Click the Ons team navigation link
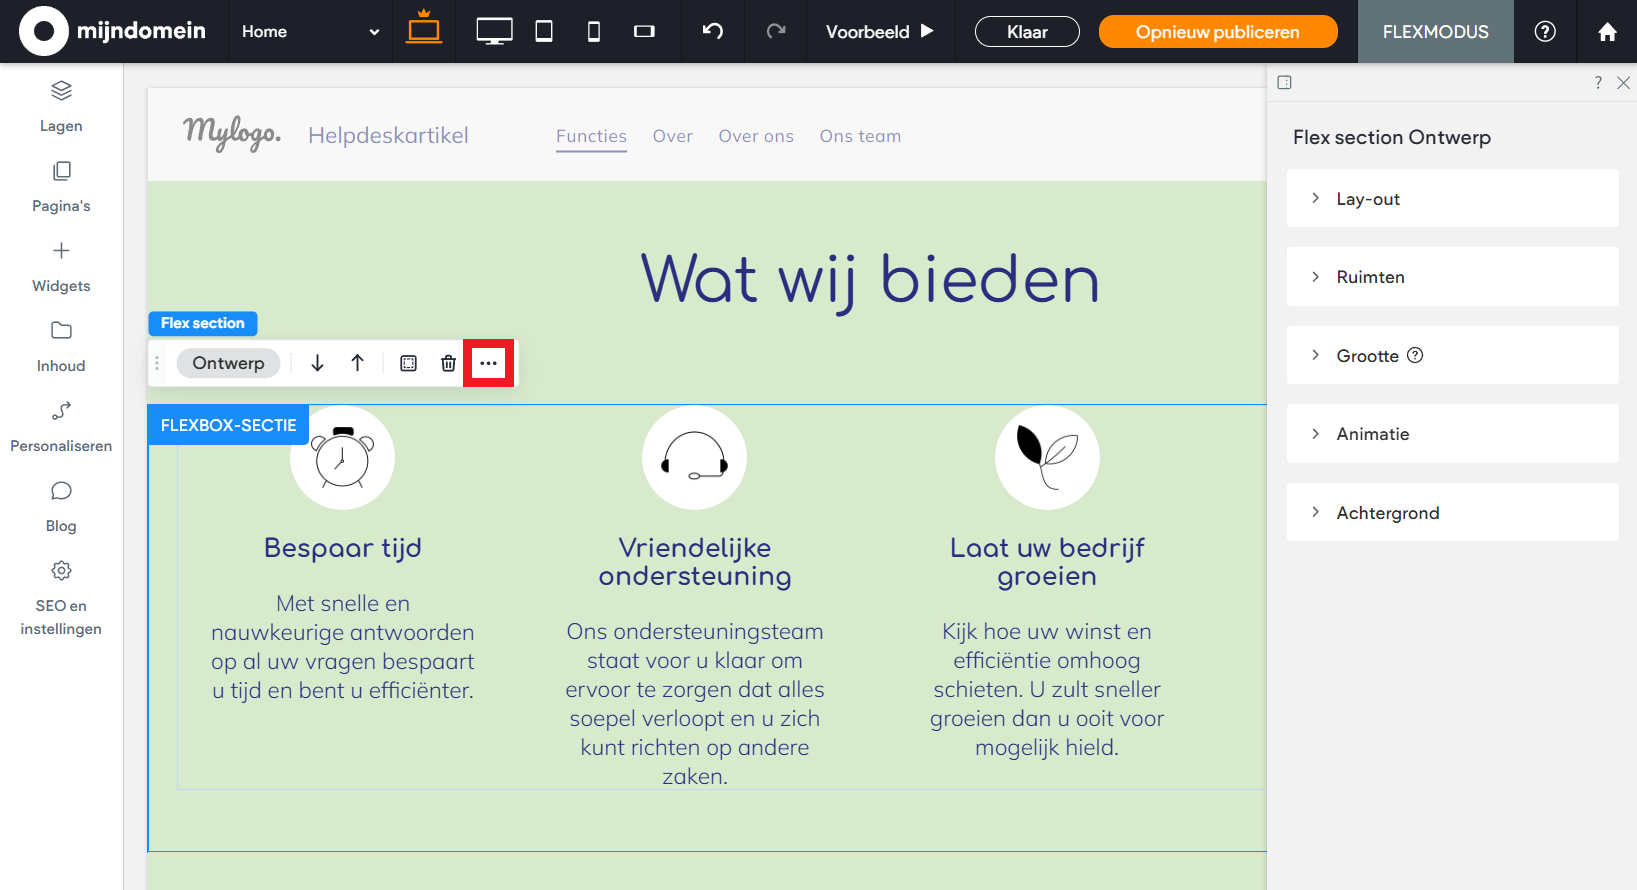 (x=860, y=136)
